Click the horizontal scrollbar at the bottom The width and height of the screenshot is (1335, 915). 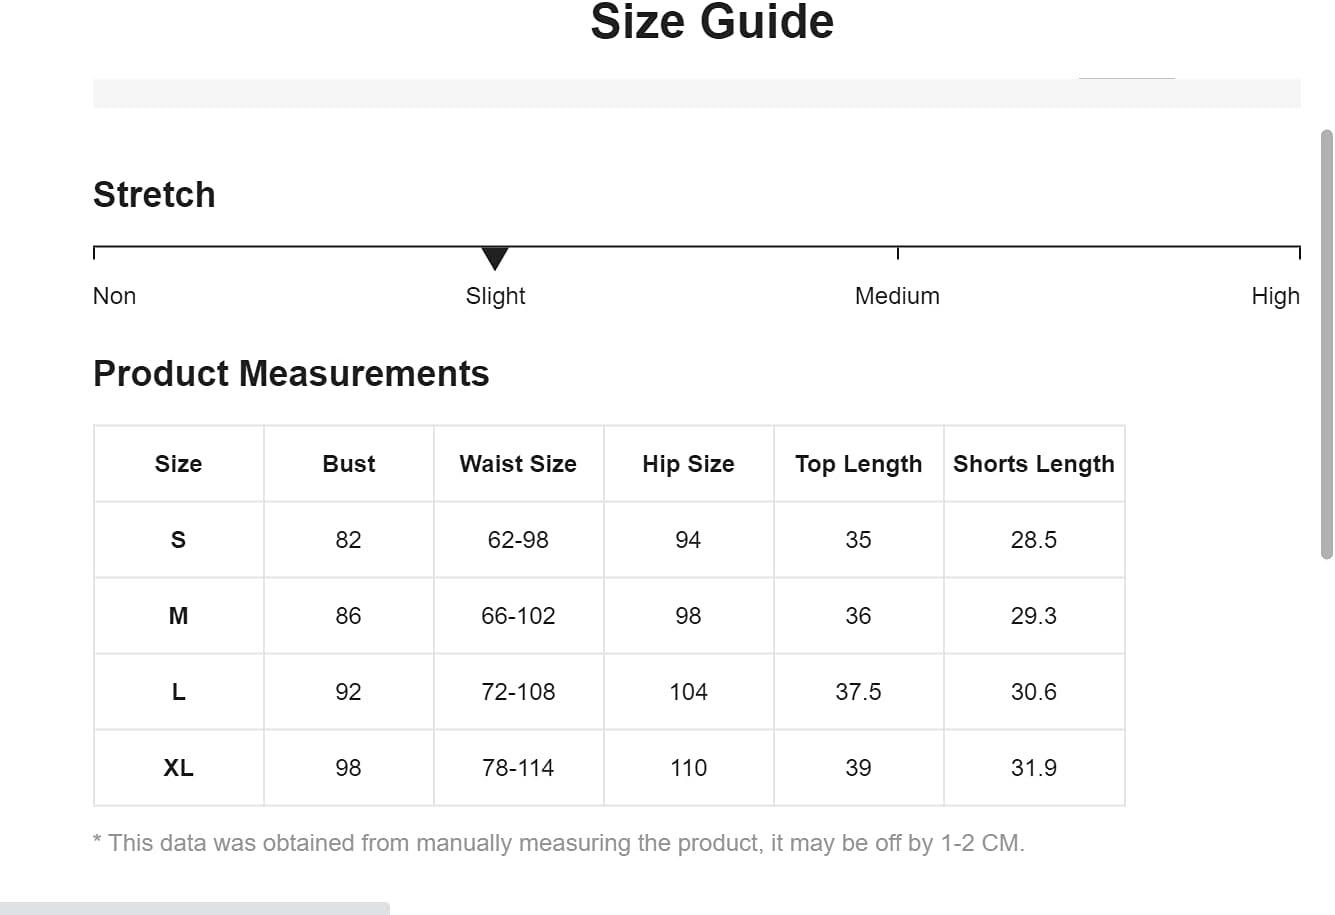195,908
